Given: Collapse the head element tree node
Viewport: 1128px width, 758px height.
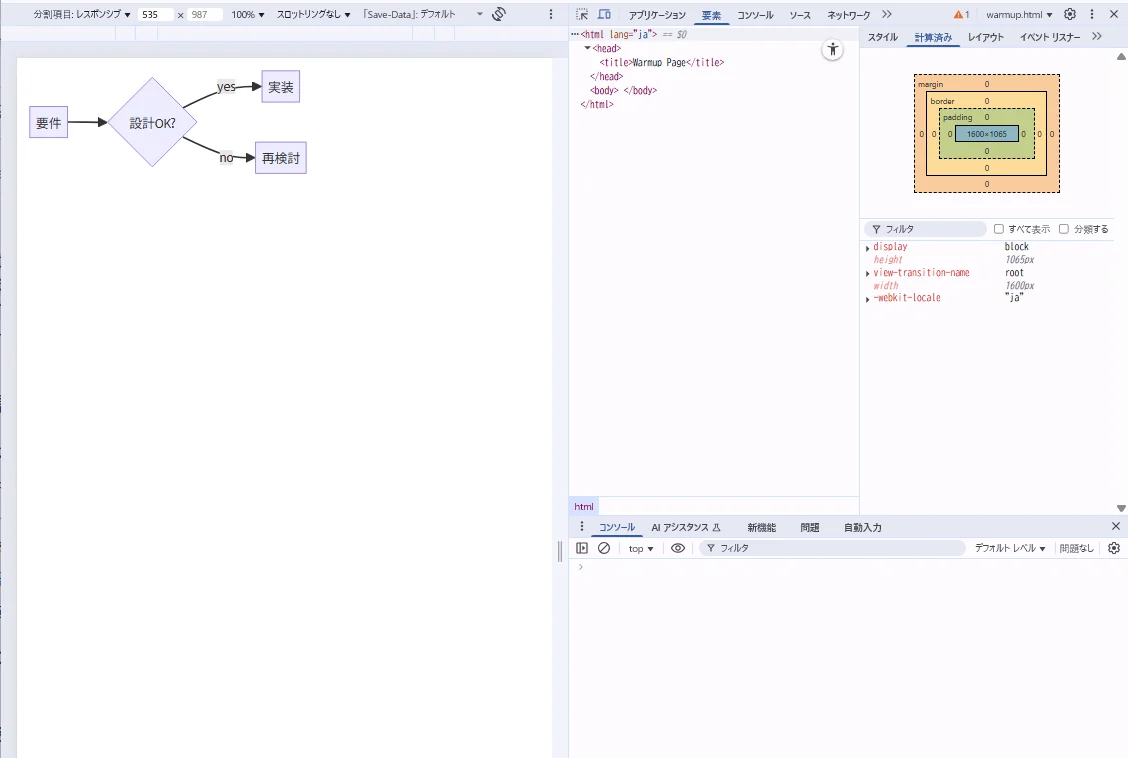Looking at the screenshot, I should point(588,48).
